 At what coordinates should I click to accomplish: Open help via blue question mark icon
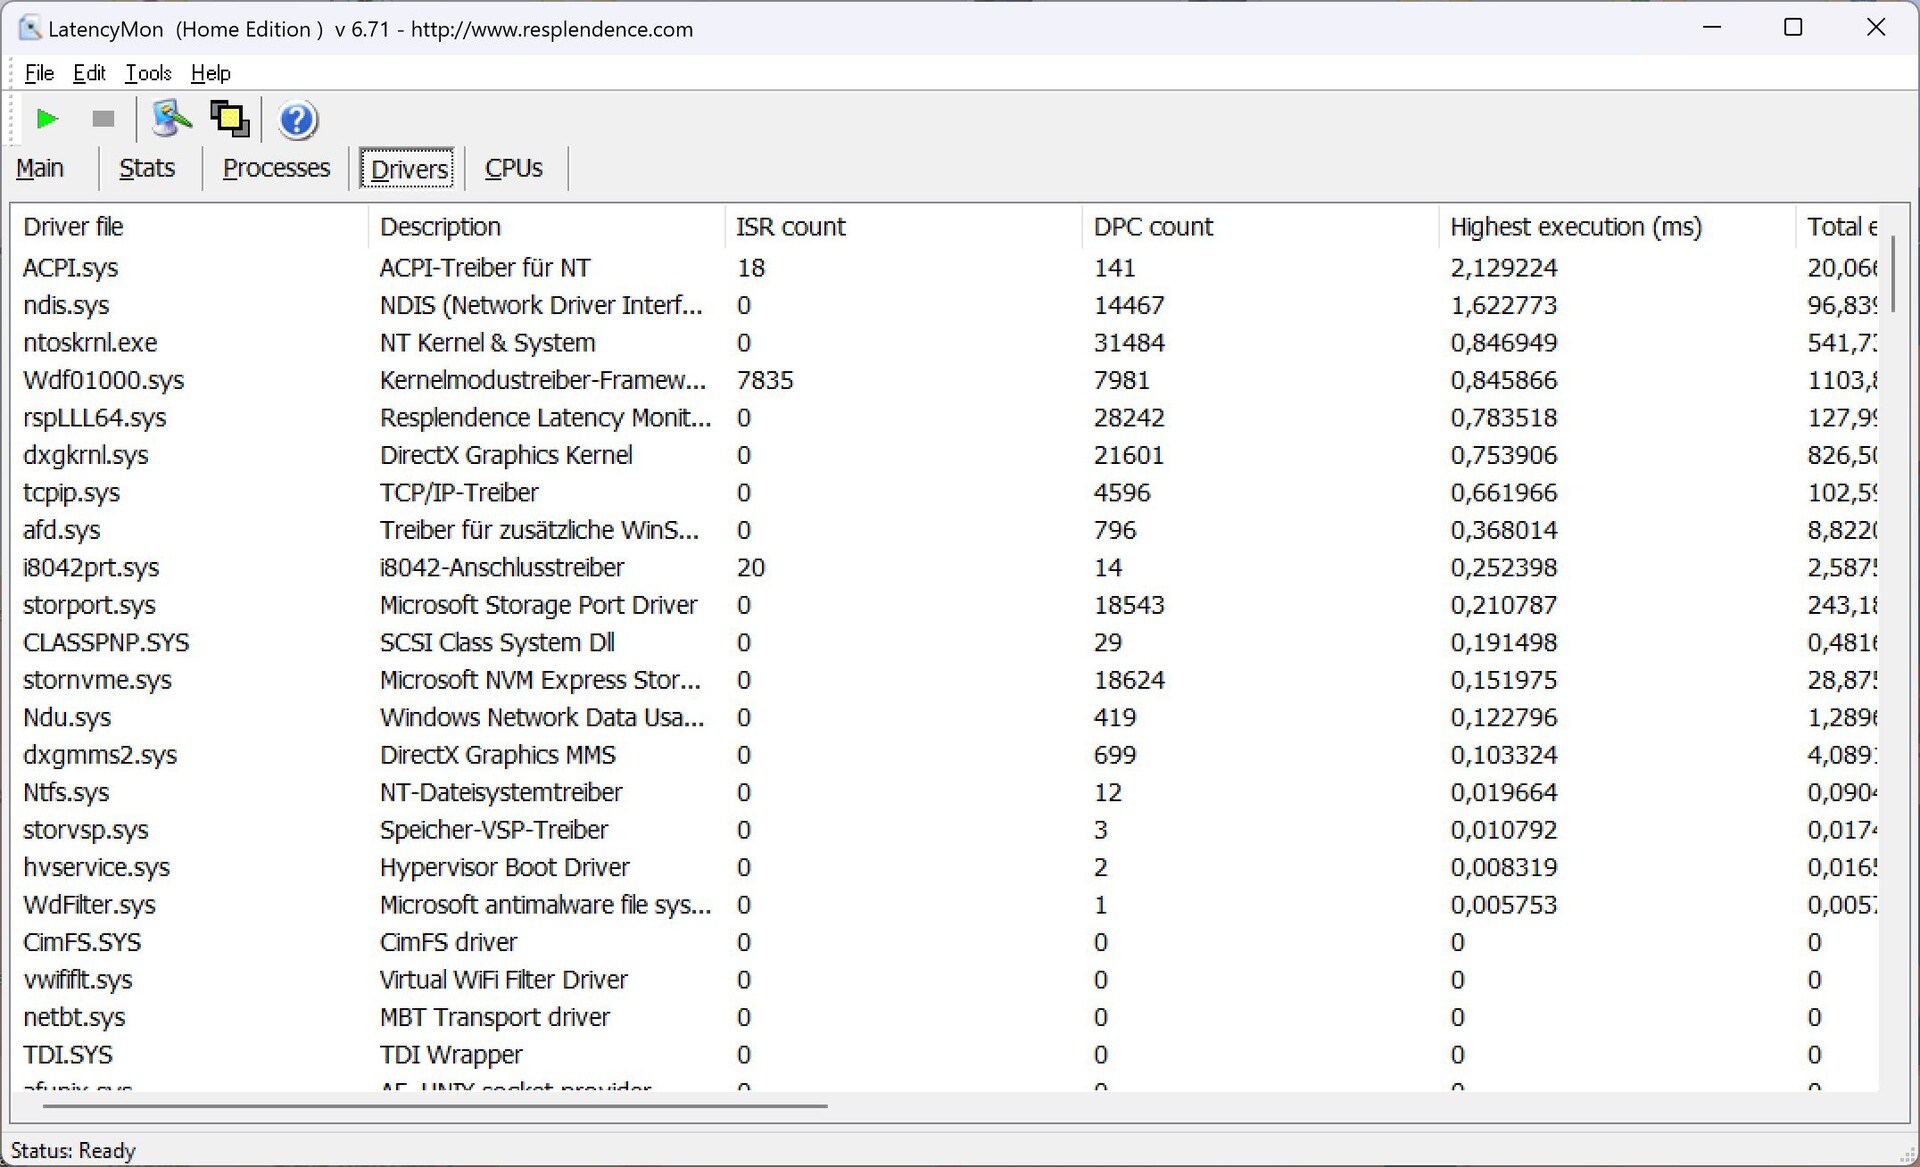click(297, 120)
